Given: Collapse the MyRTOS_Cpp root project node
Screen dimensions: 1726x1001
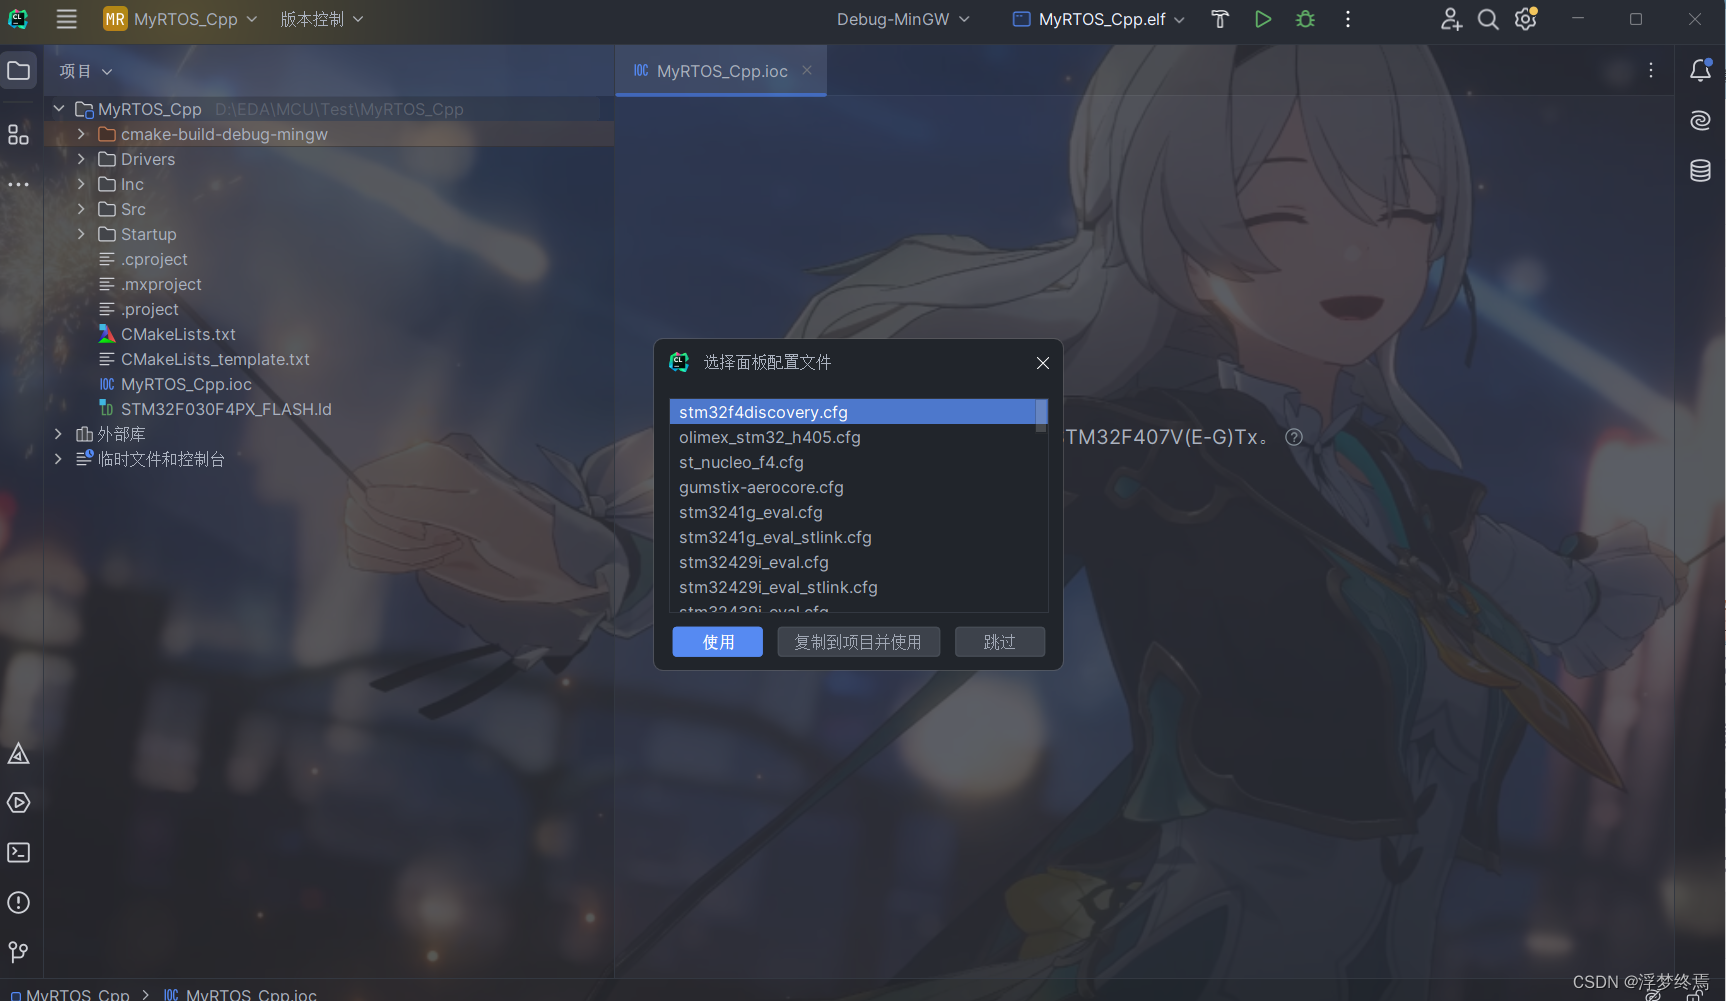Looking at the screenshot, I should pyautogui.click(x=59, y=109).
